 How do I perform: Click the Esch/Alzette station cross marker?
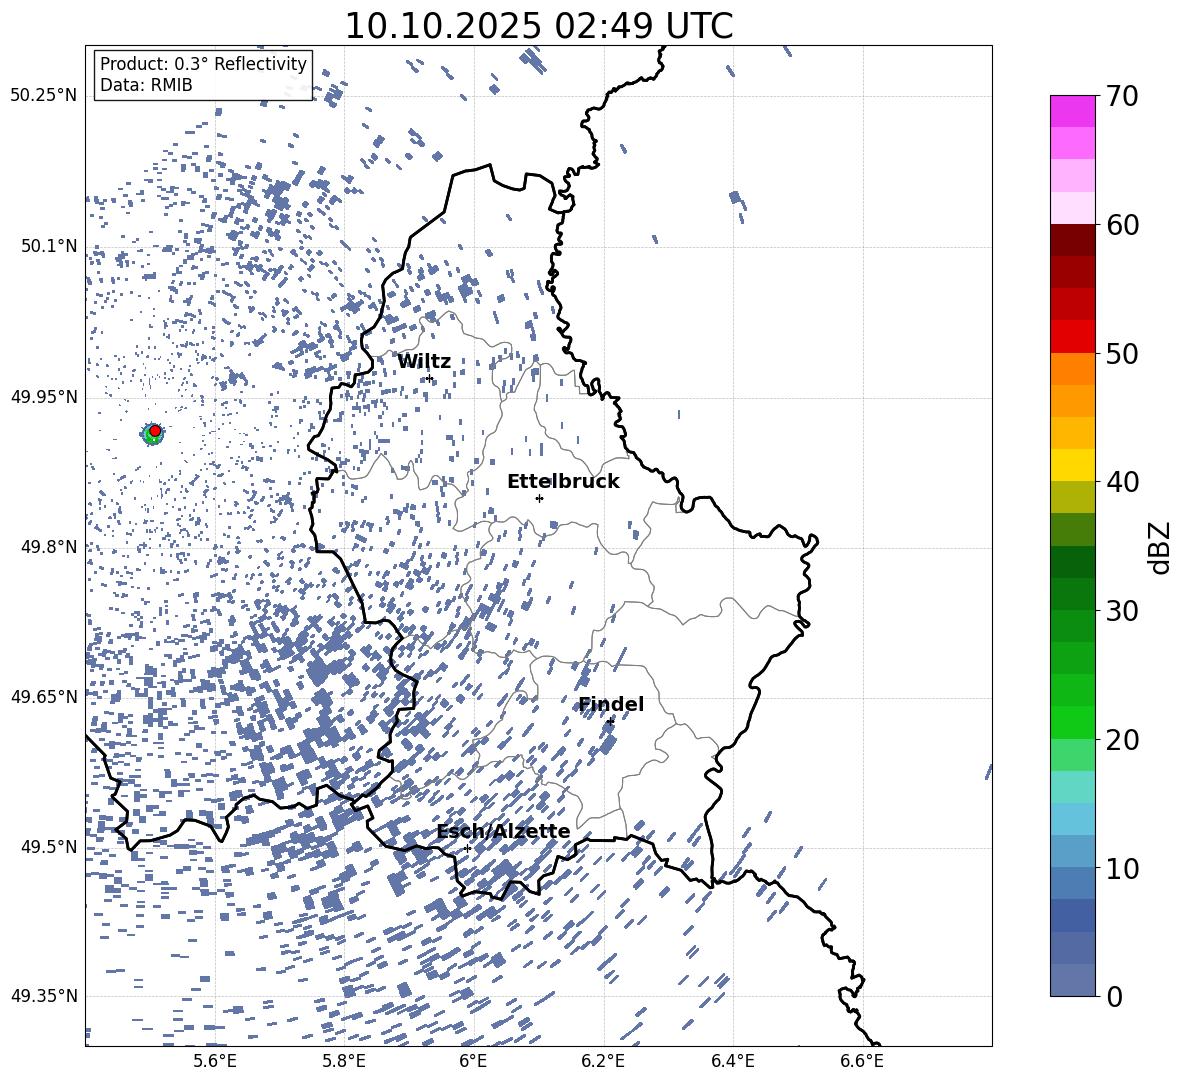467,848
